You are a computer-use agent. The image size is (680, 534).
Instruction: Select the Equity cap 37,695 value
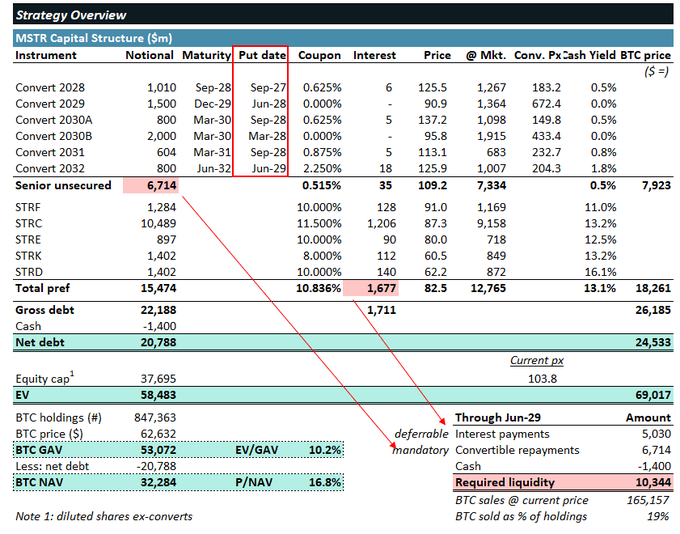click(158, 379)
